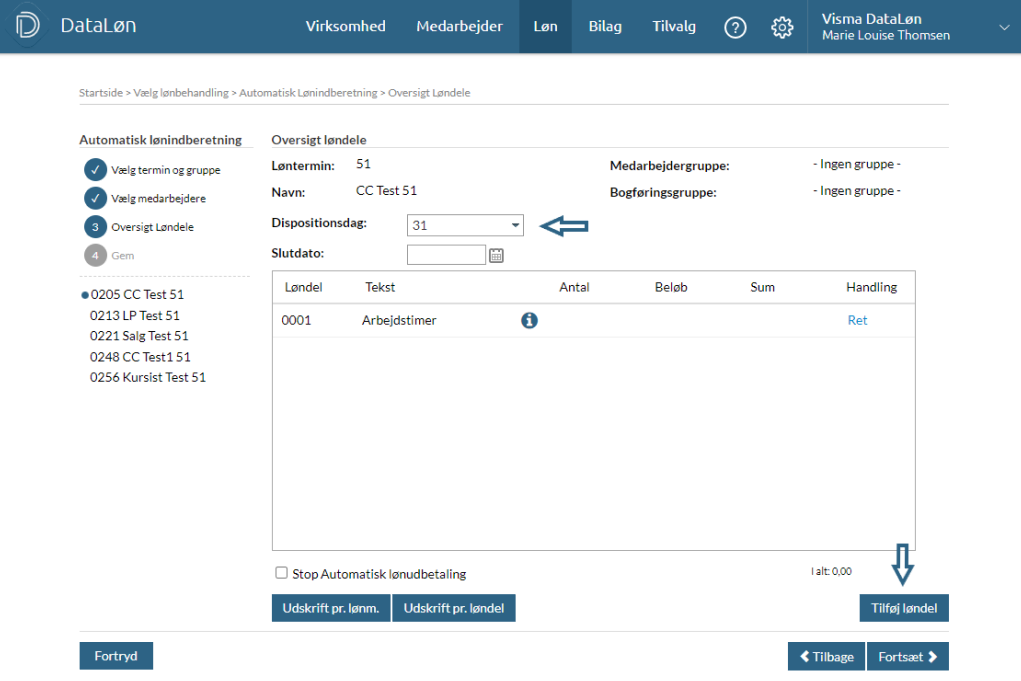The width and height of the screenshot is (1021, 681).
Task: Click the Handling column header
Action: coord(871,287)
